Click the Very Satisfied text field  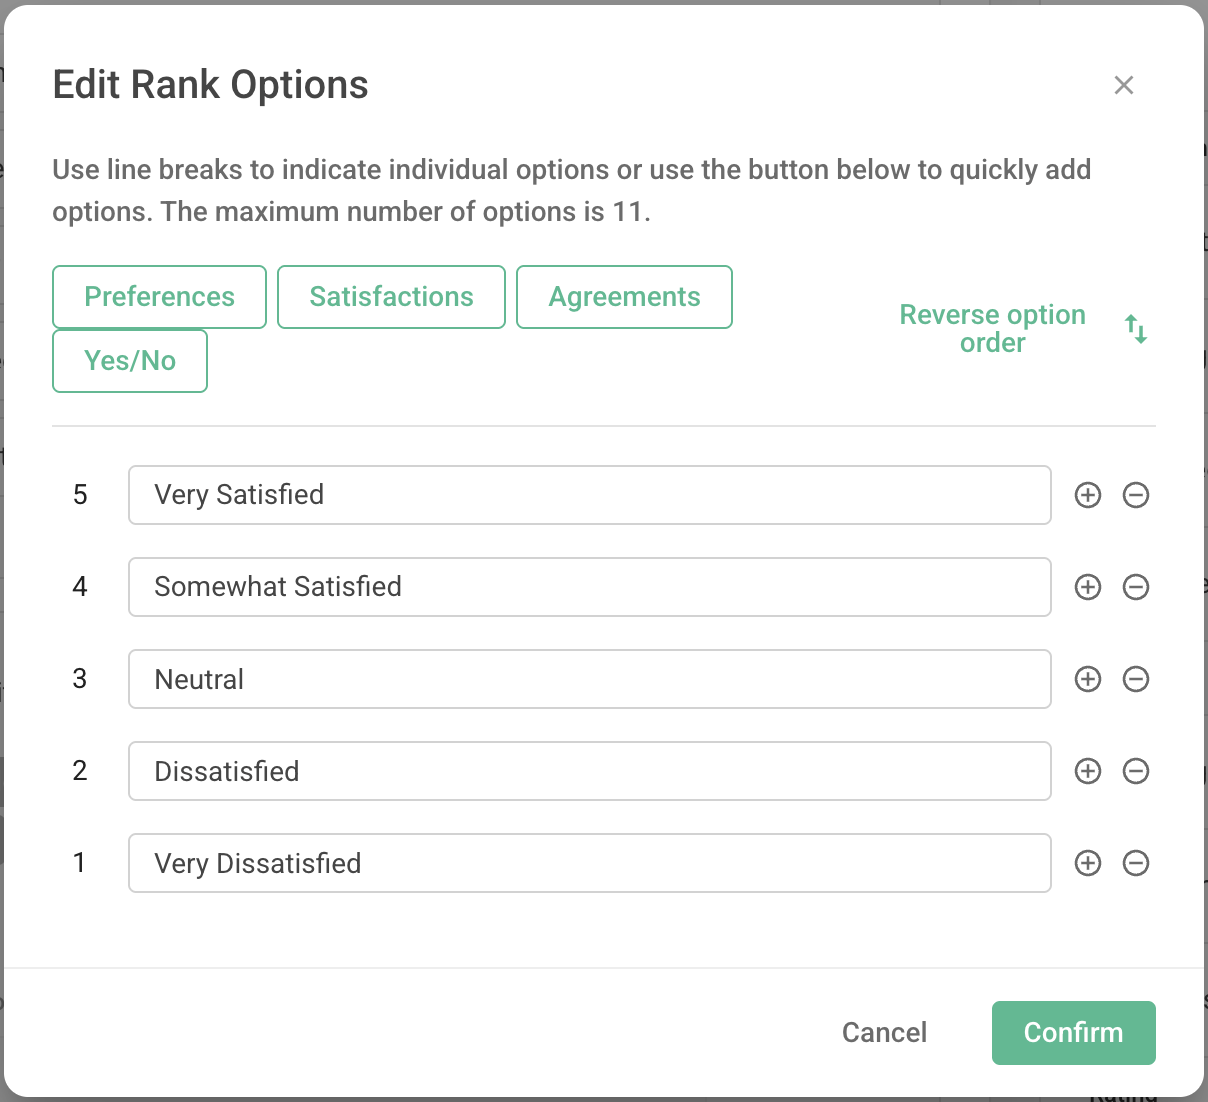coord(589,495)
